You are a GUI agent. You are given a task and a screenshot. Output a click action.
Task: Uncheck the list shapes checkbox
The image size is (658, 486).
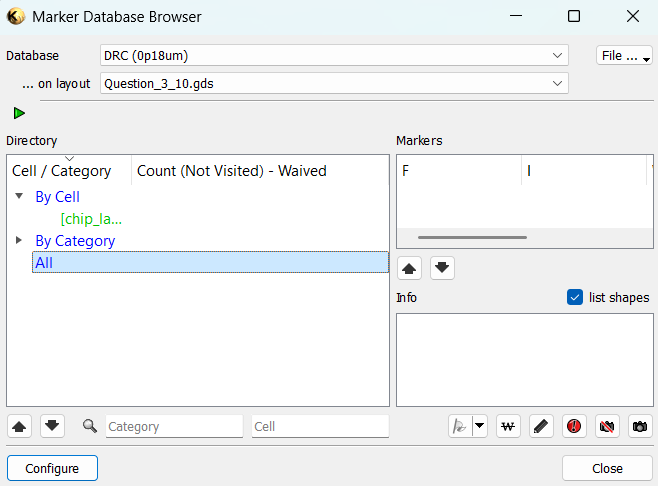575,297
